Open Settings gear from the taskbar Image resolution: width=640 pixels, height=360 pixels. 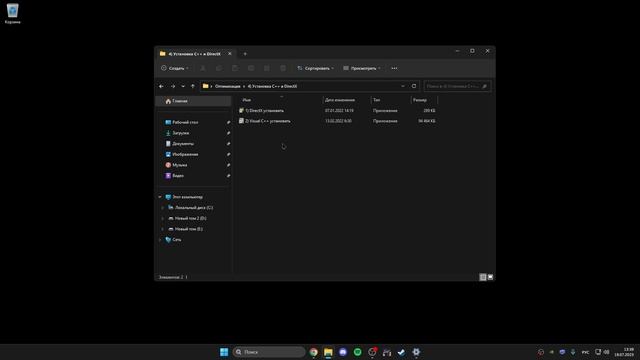(416, 352)
